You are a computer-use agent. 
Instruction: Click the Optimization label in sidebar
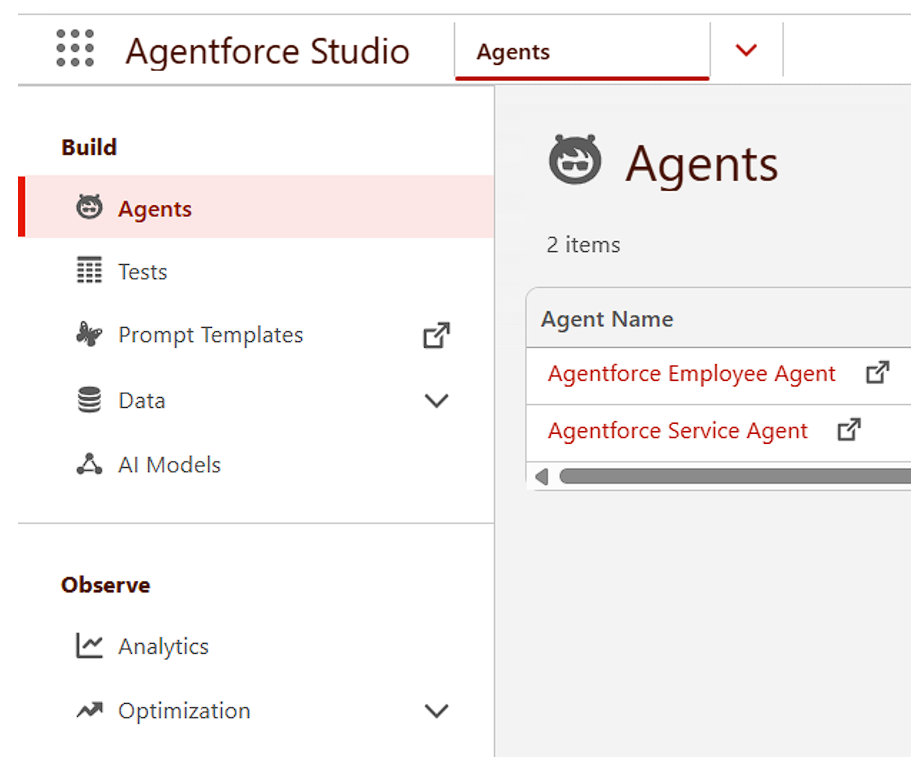point(184,711)
